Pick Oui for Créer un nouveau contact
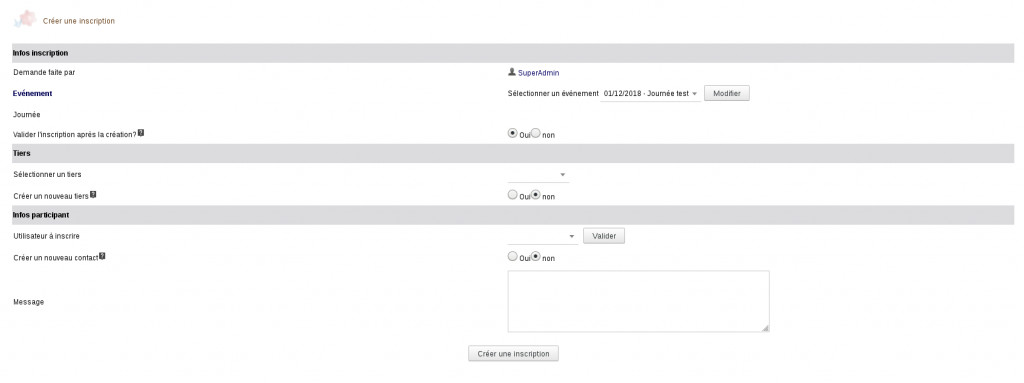 tap(513, 256)
